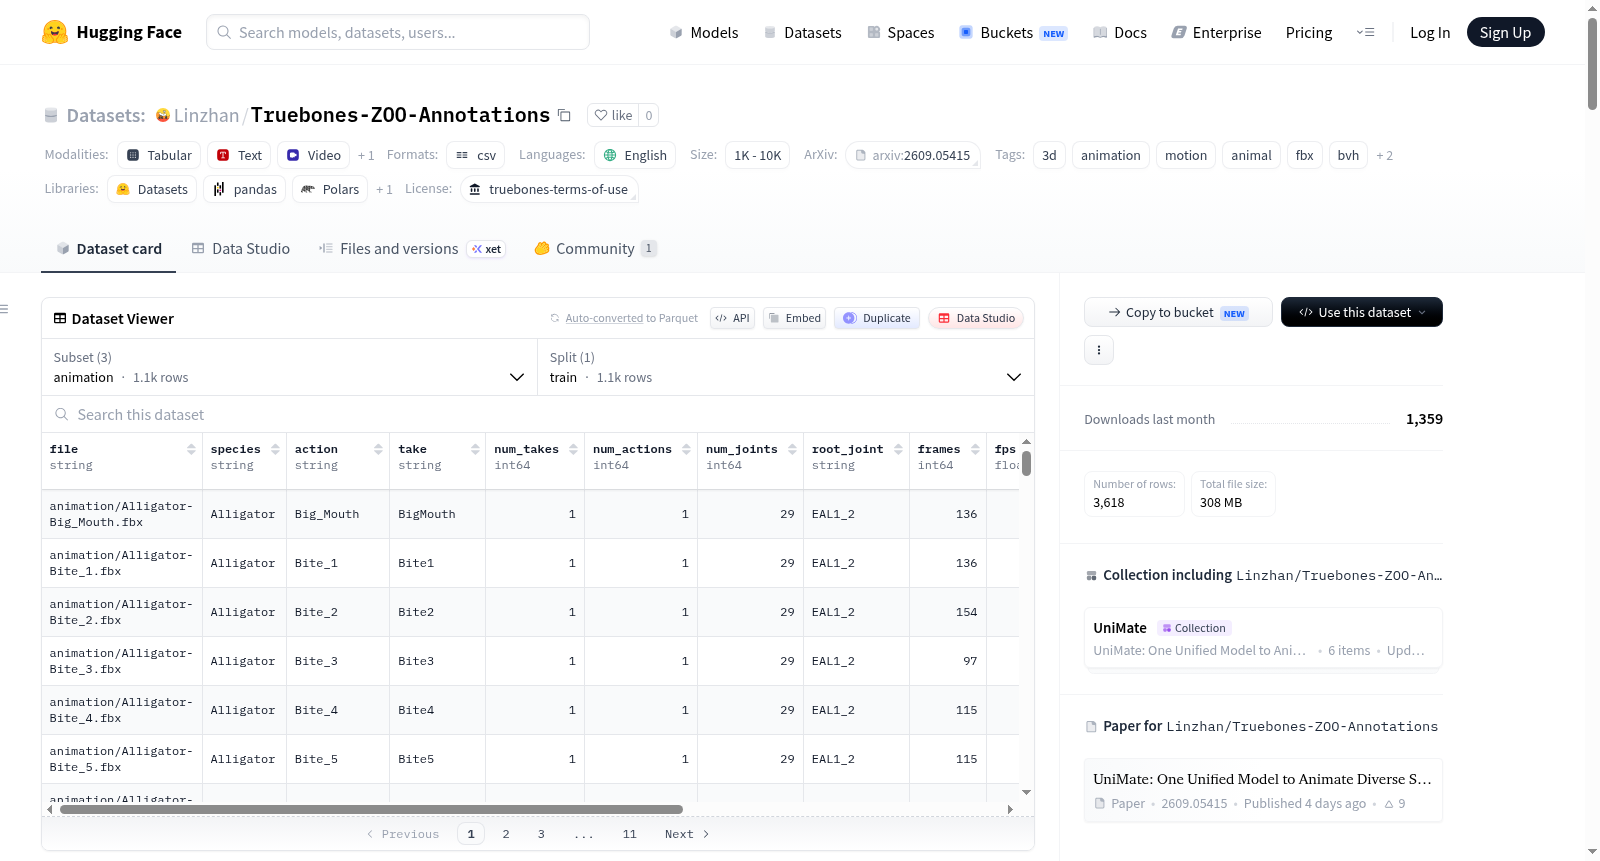Sort the num_joints column
The height and width of the screenshot is (861, 1600).
pyautogui.click(x=792, y=450)
